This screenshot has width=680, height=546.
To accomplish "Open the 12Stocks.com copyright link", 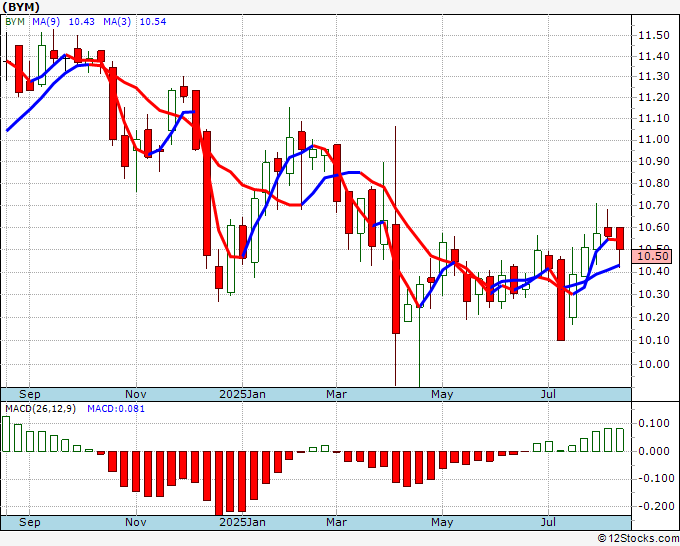I will click(638, 539).
